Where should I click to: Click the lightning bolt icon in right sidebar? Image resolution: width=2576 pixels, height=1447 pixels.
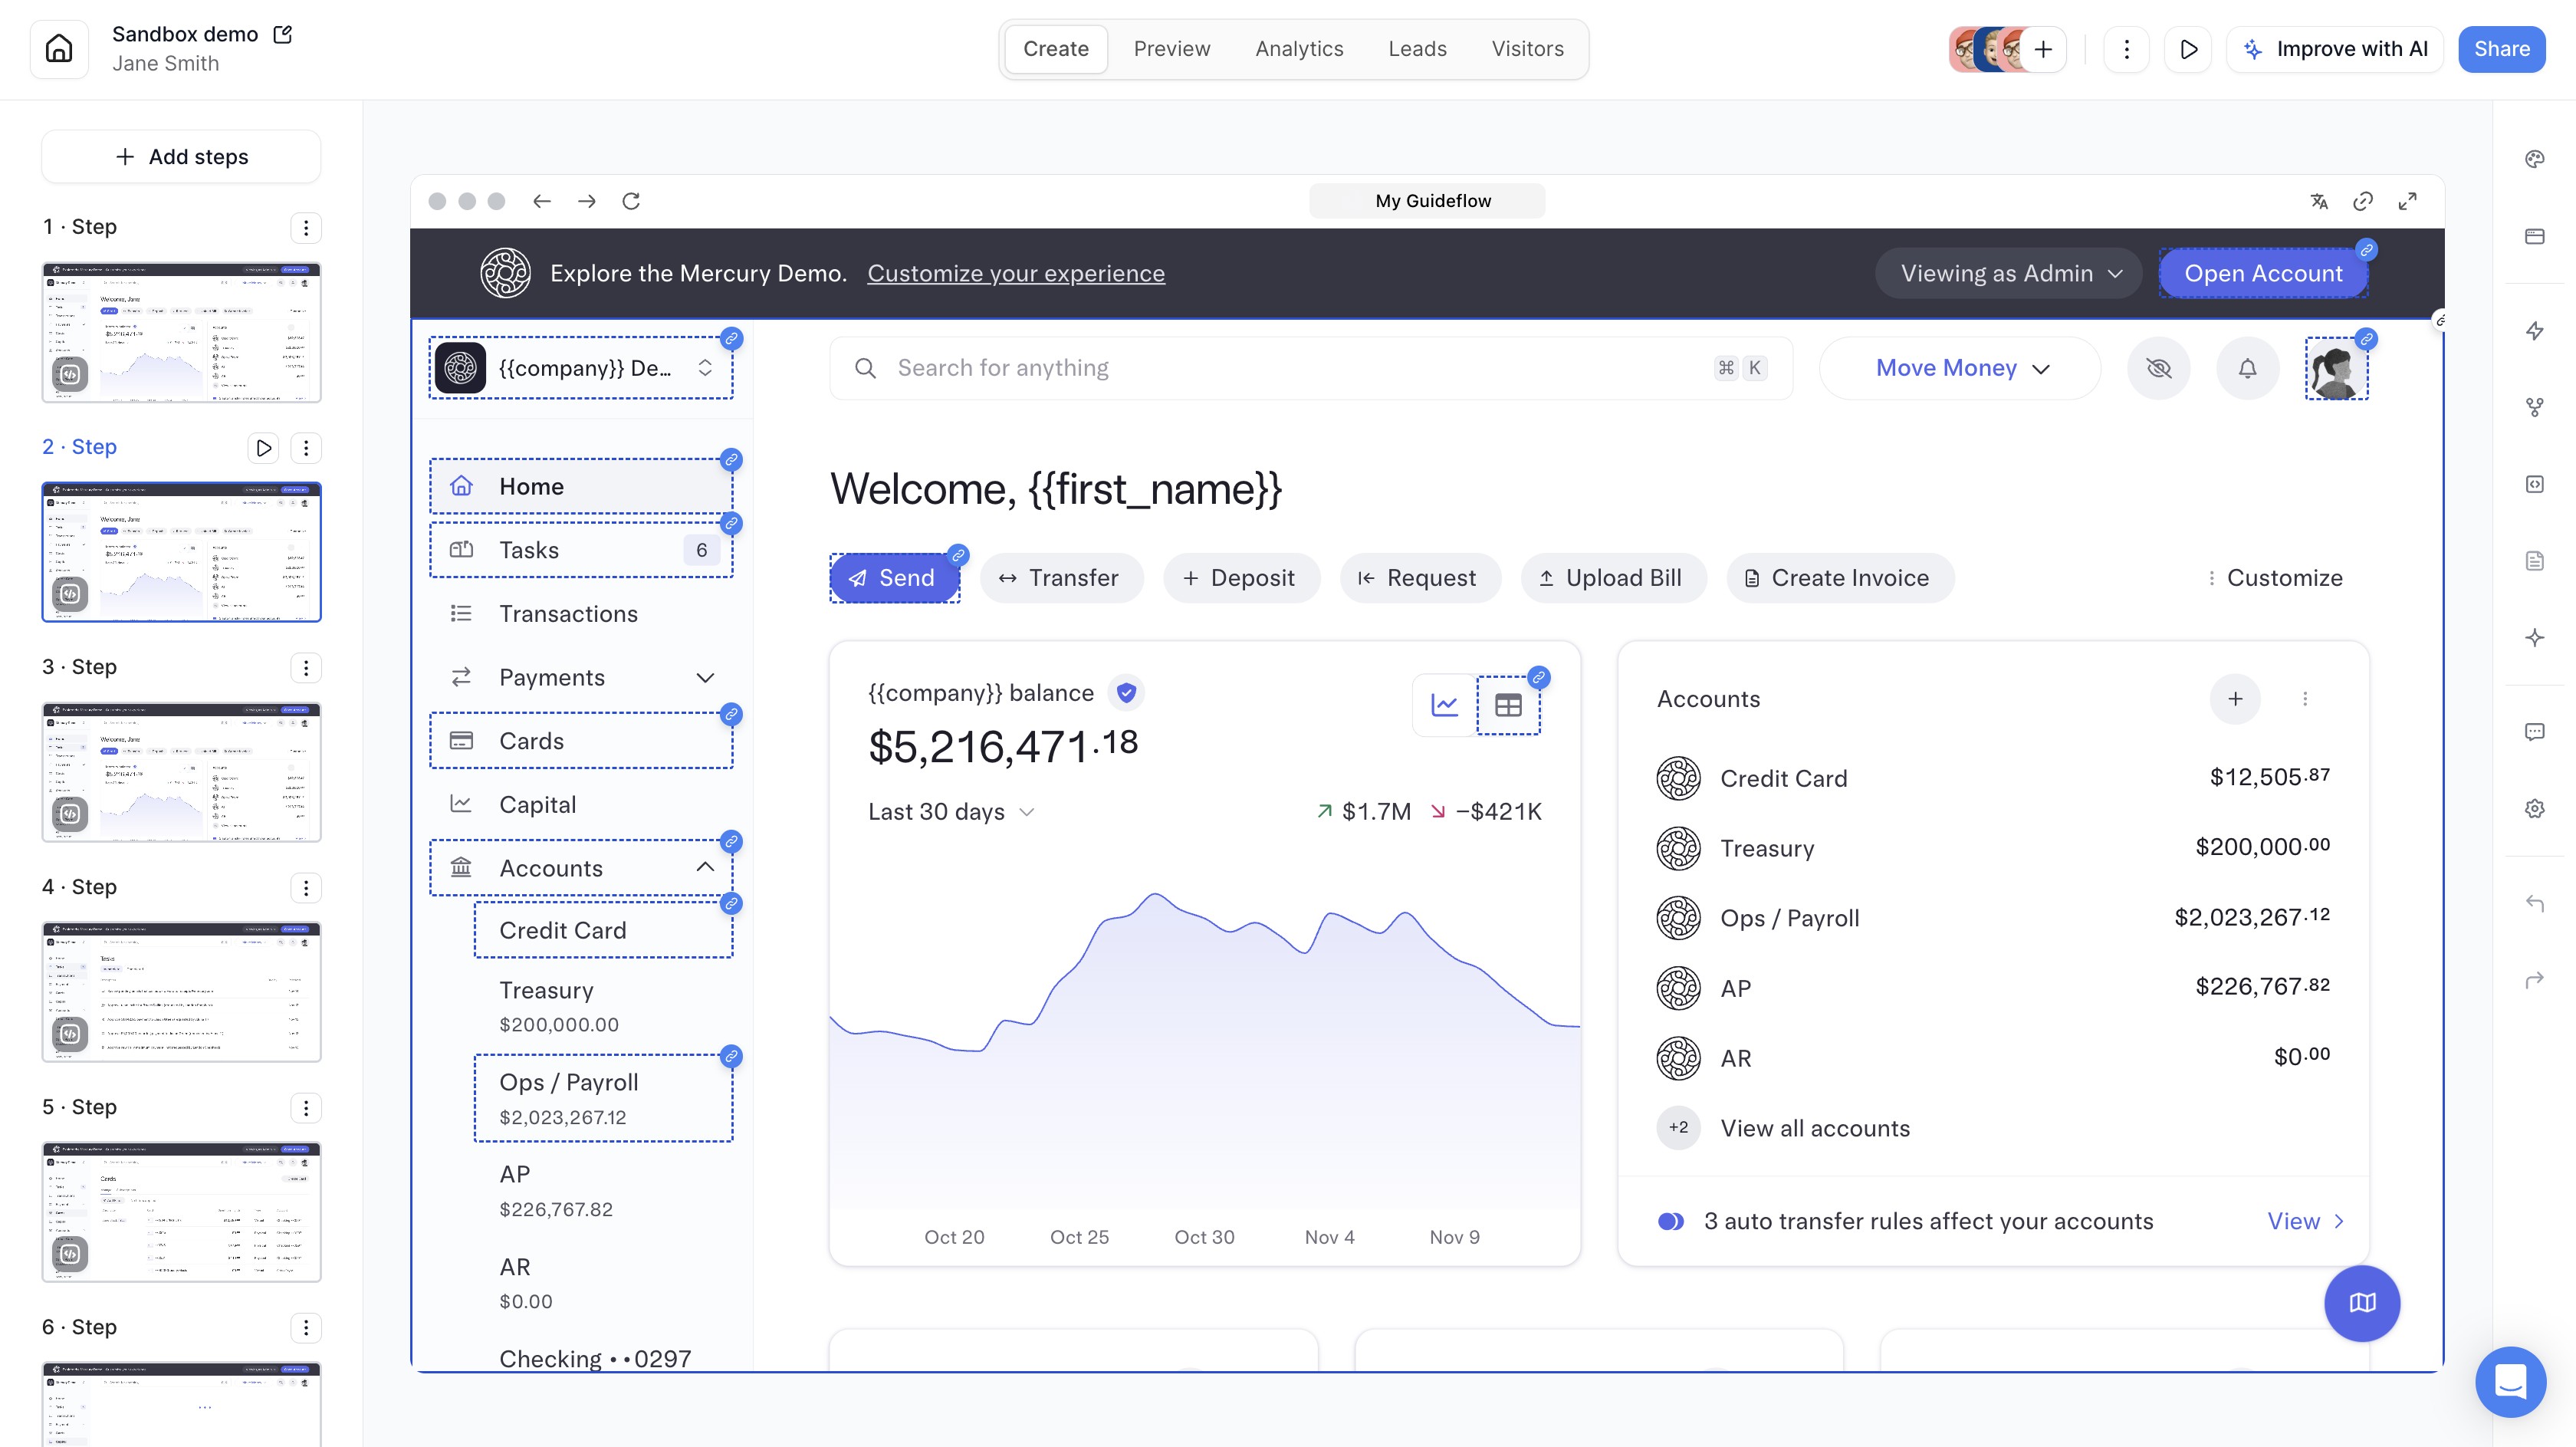point(2534,331)
